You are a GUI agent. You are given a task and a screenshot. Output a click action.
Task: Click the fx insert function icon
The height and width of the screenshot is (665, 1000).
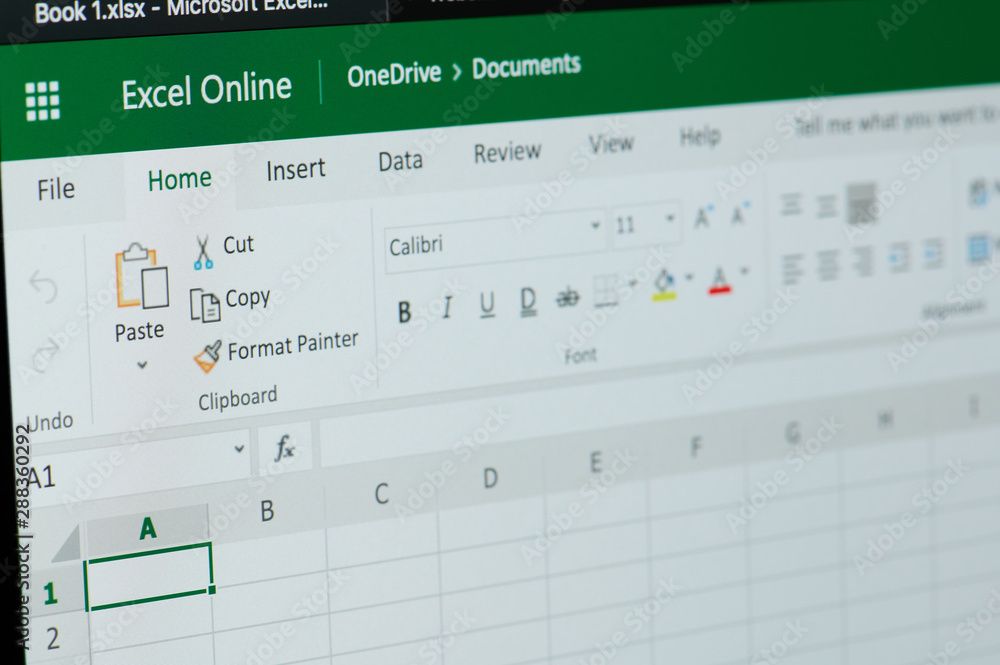(284, 447)
